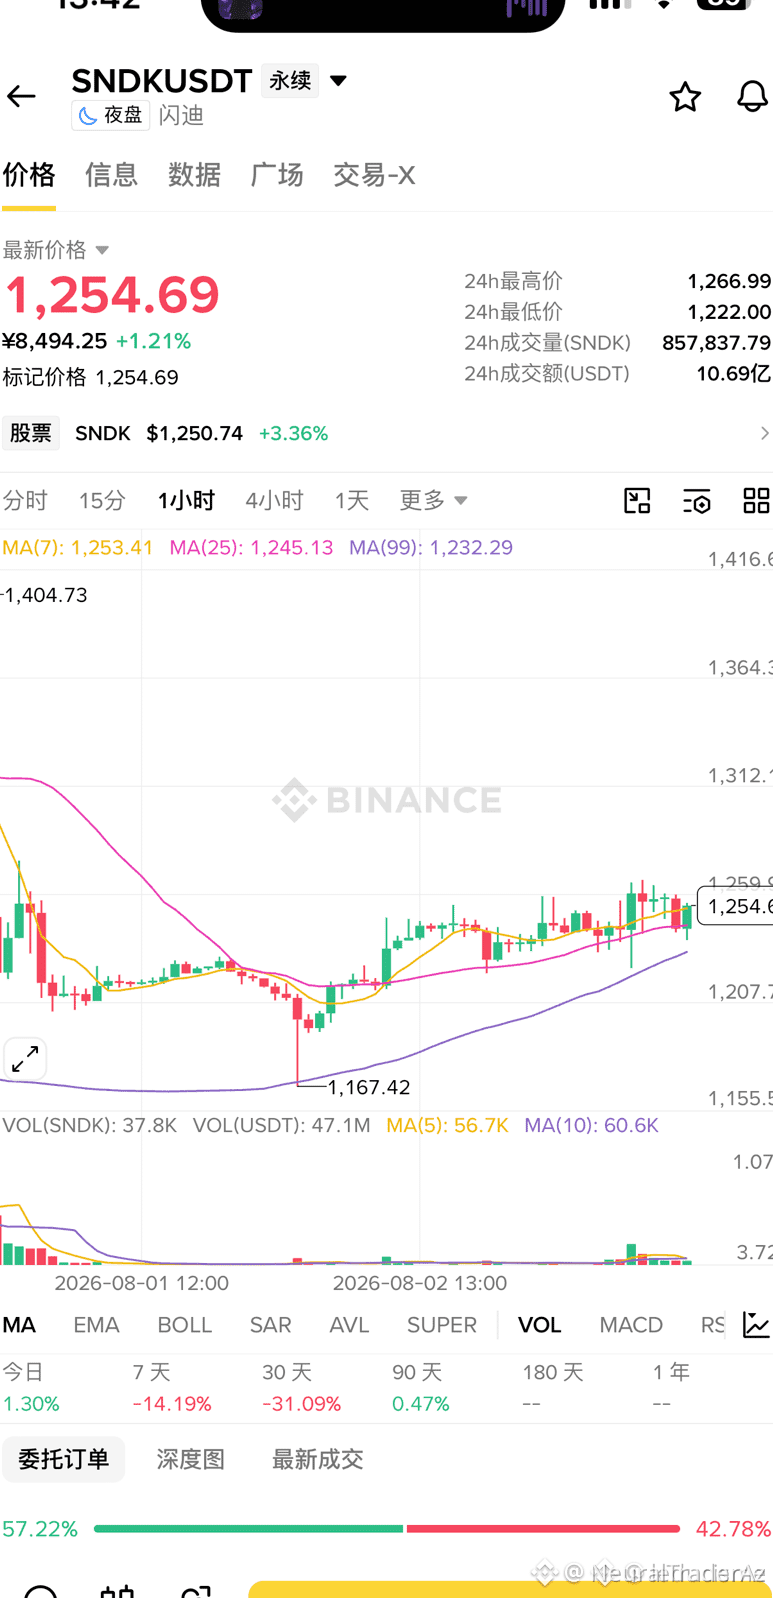Tap the 今日 1.30% performance
The image size is (773, 1598).
click(x=31, y=1388)
